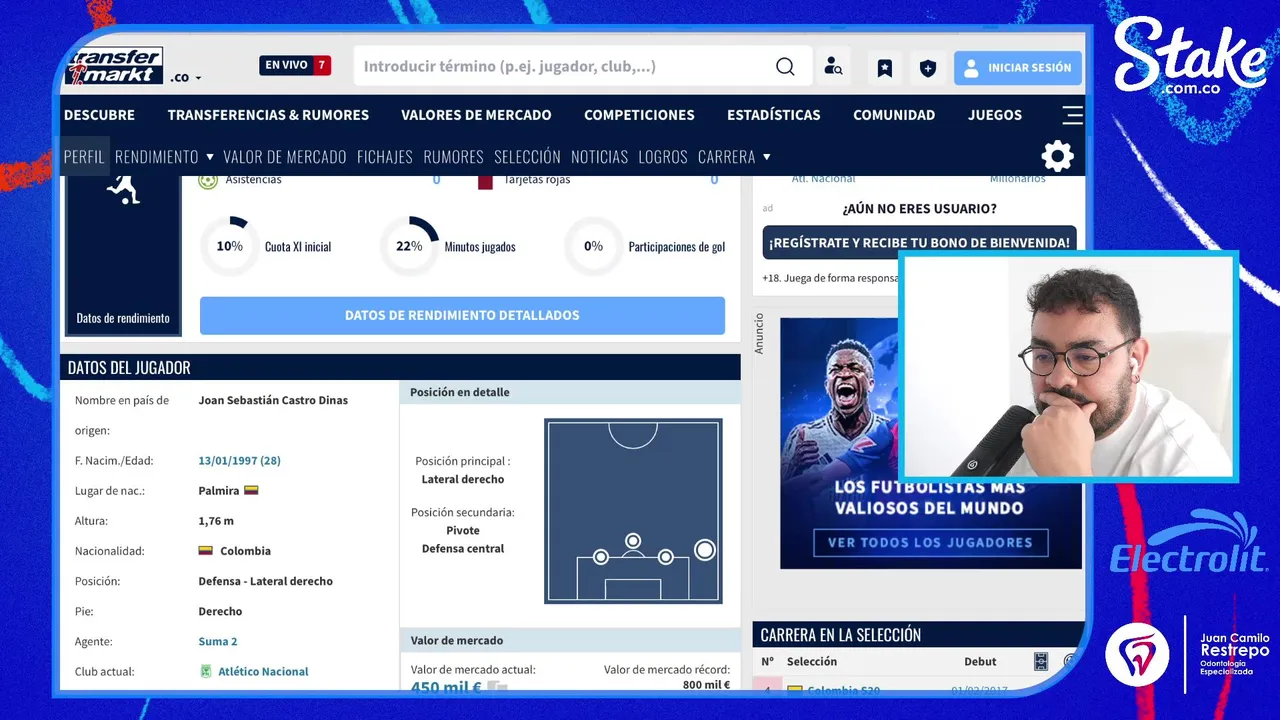The image size is (1280, 720).
Task: Open the EN VIVO live matches button
Action: (295, 65)
